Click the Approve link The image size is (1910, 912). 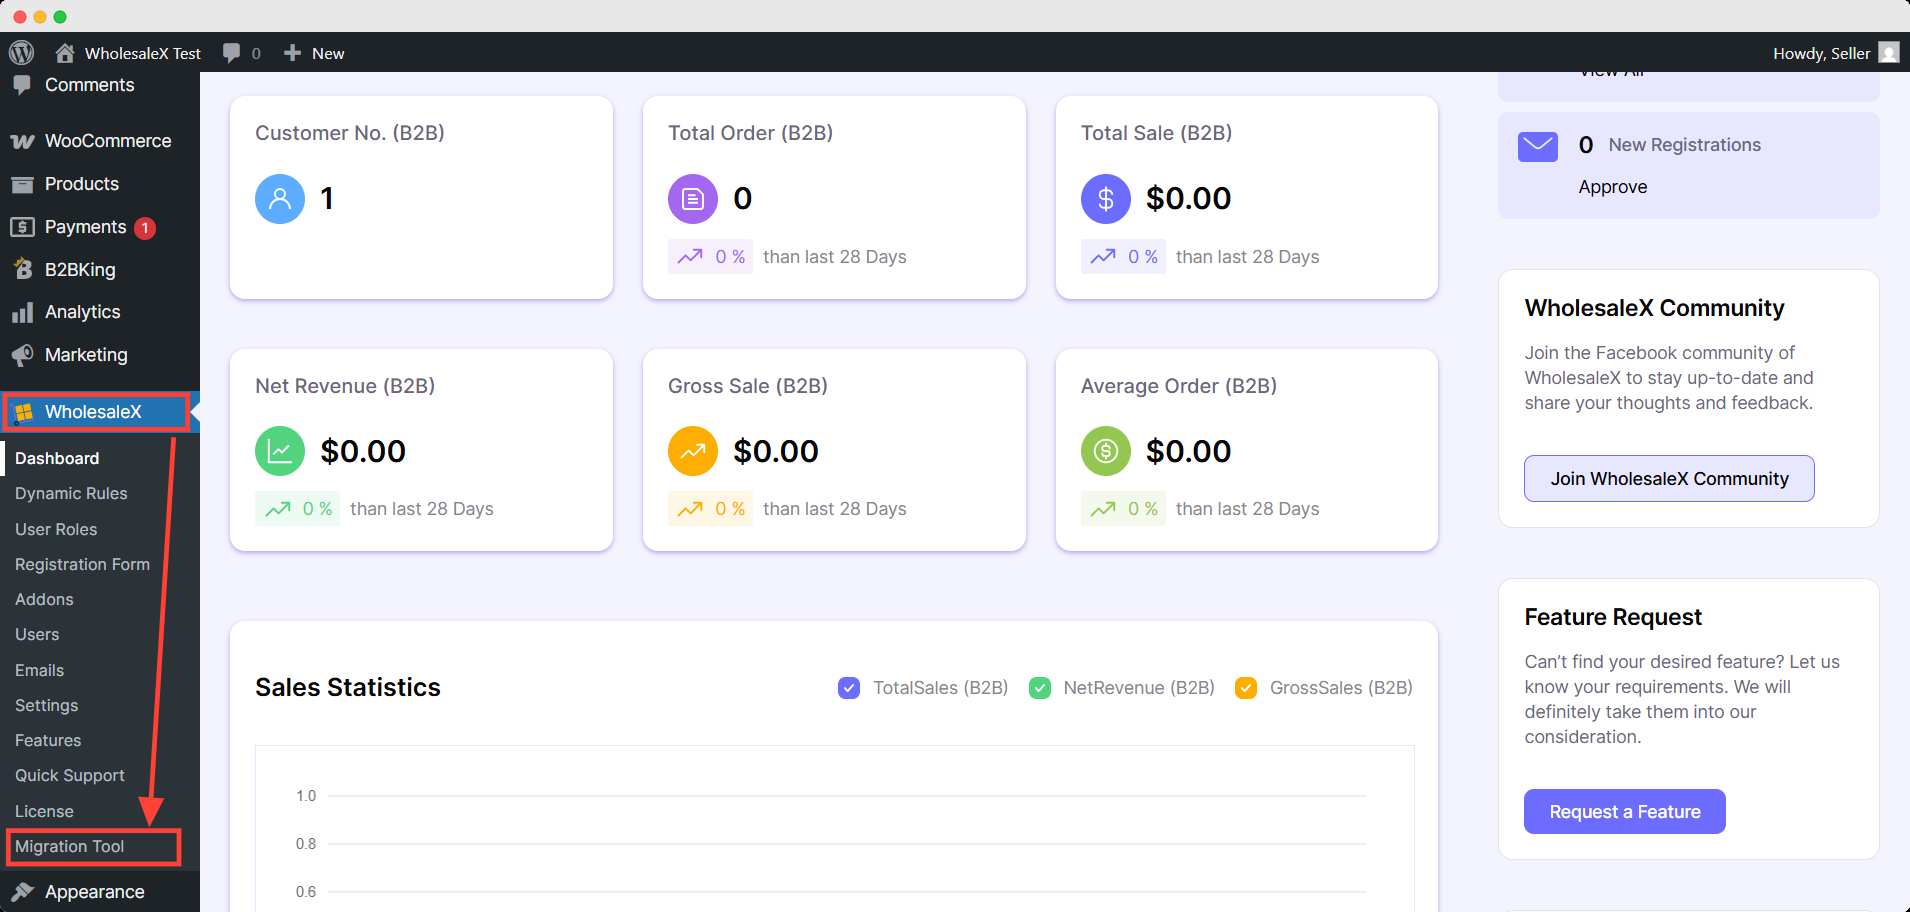coord(1612,187)
